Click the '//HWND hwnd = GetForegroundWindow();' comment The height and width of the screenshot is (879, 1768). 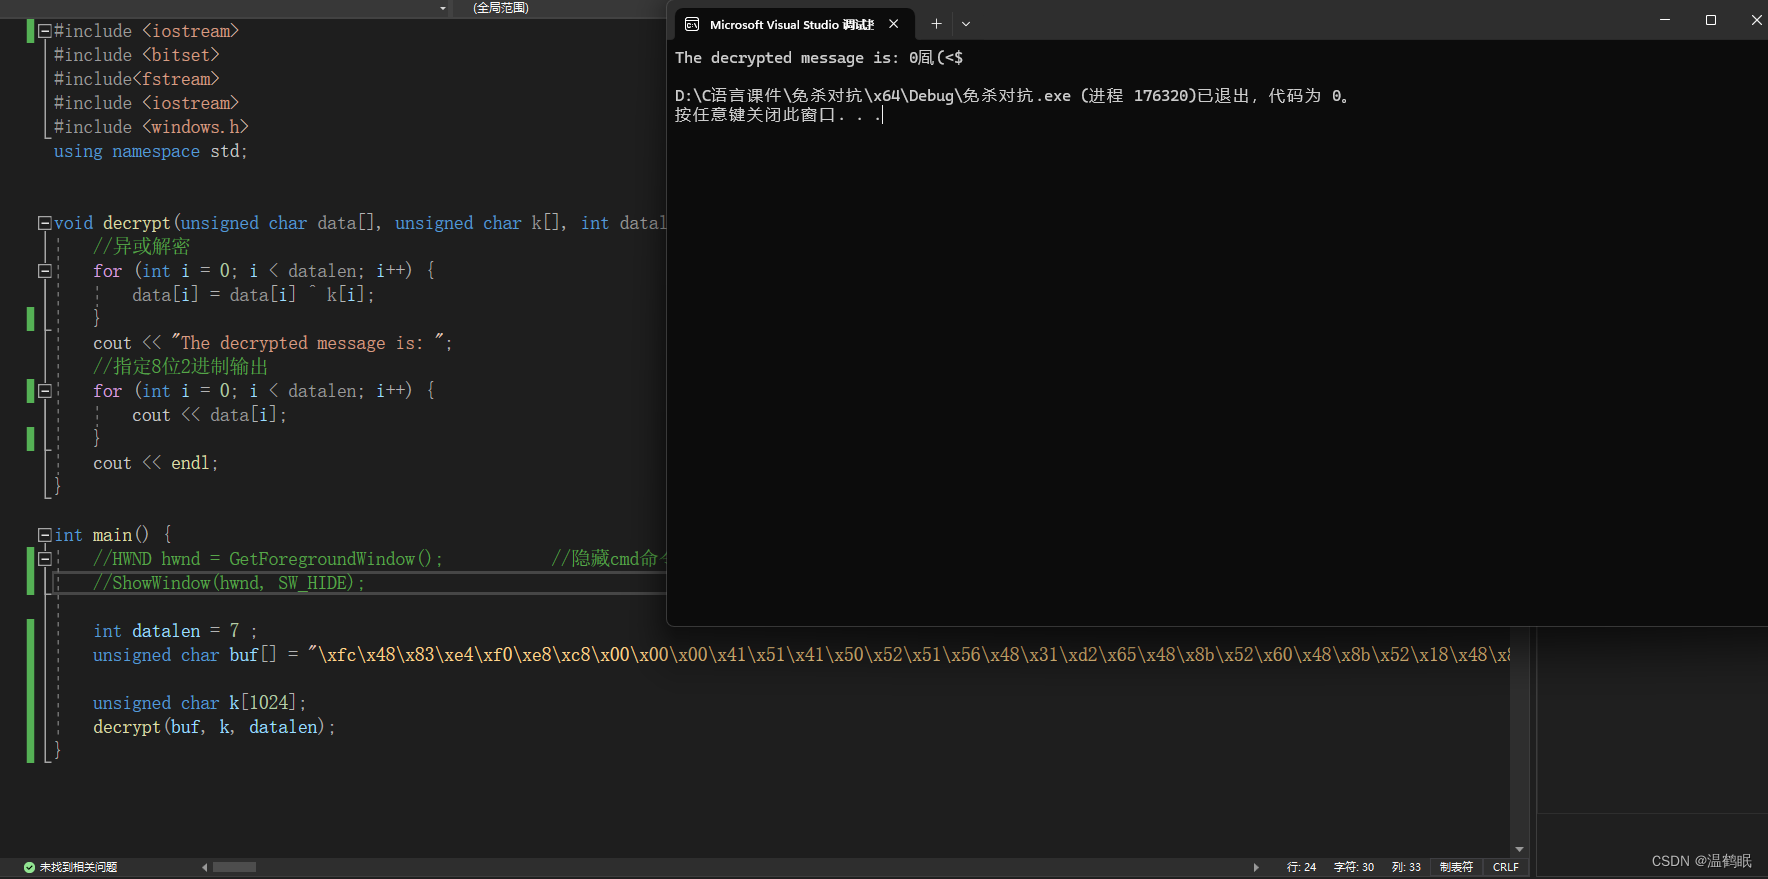pyautogui.click(x=268, y=559)
